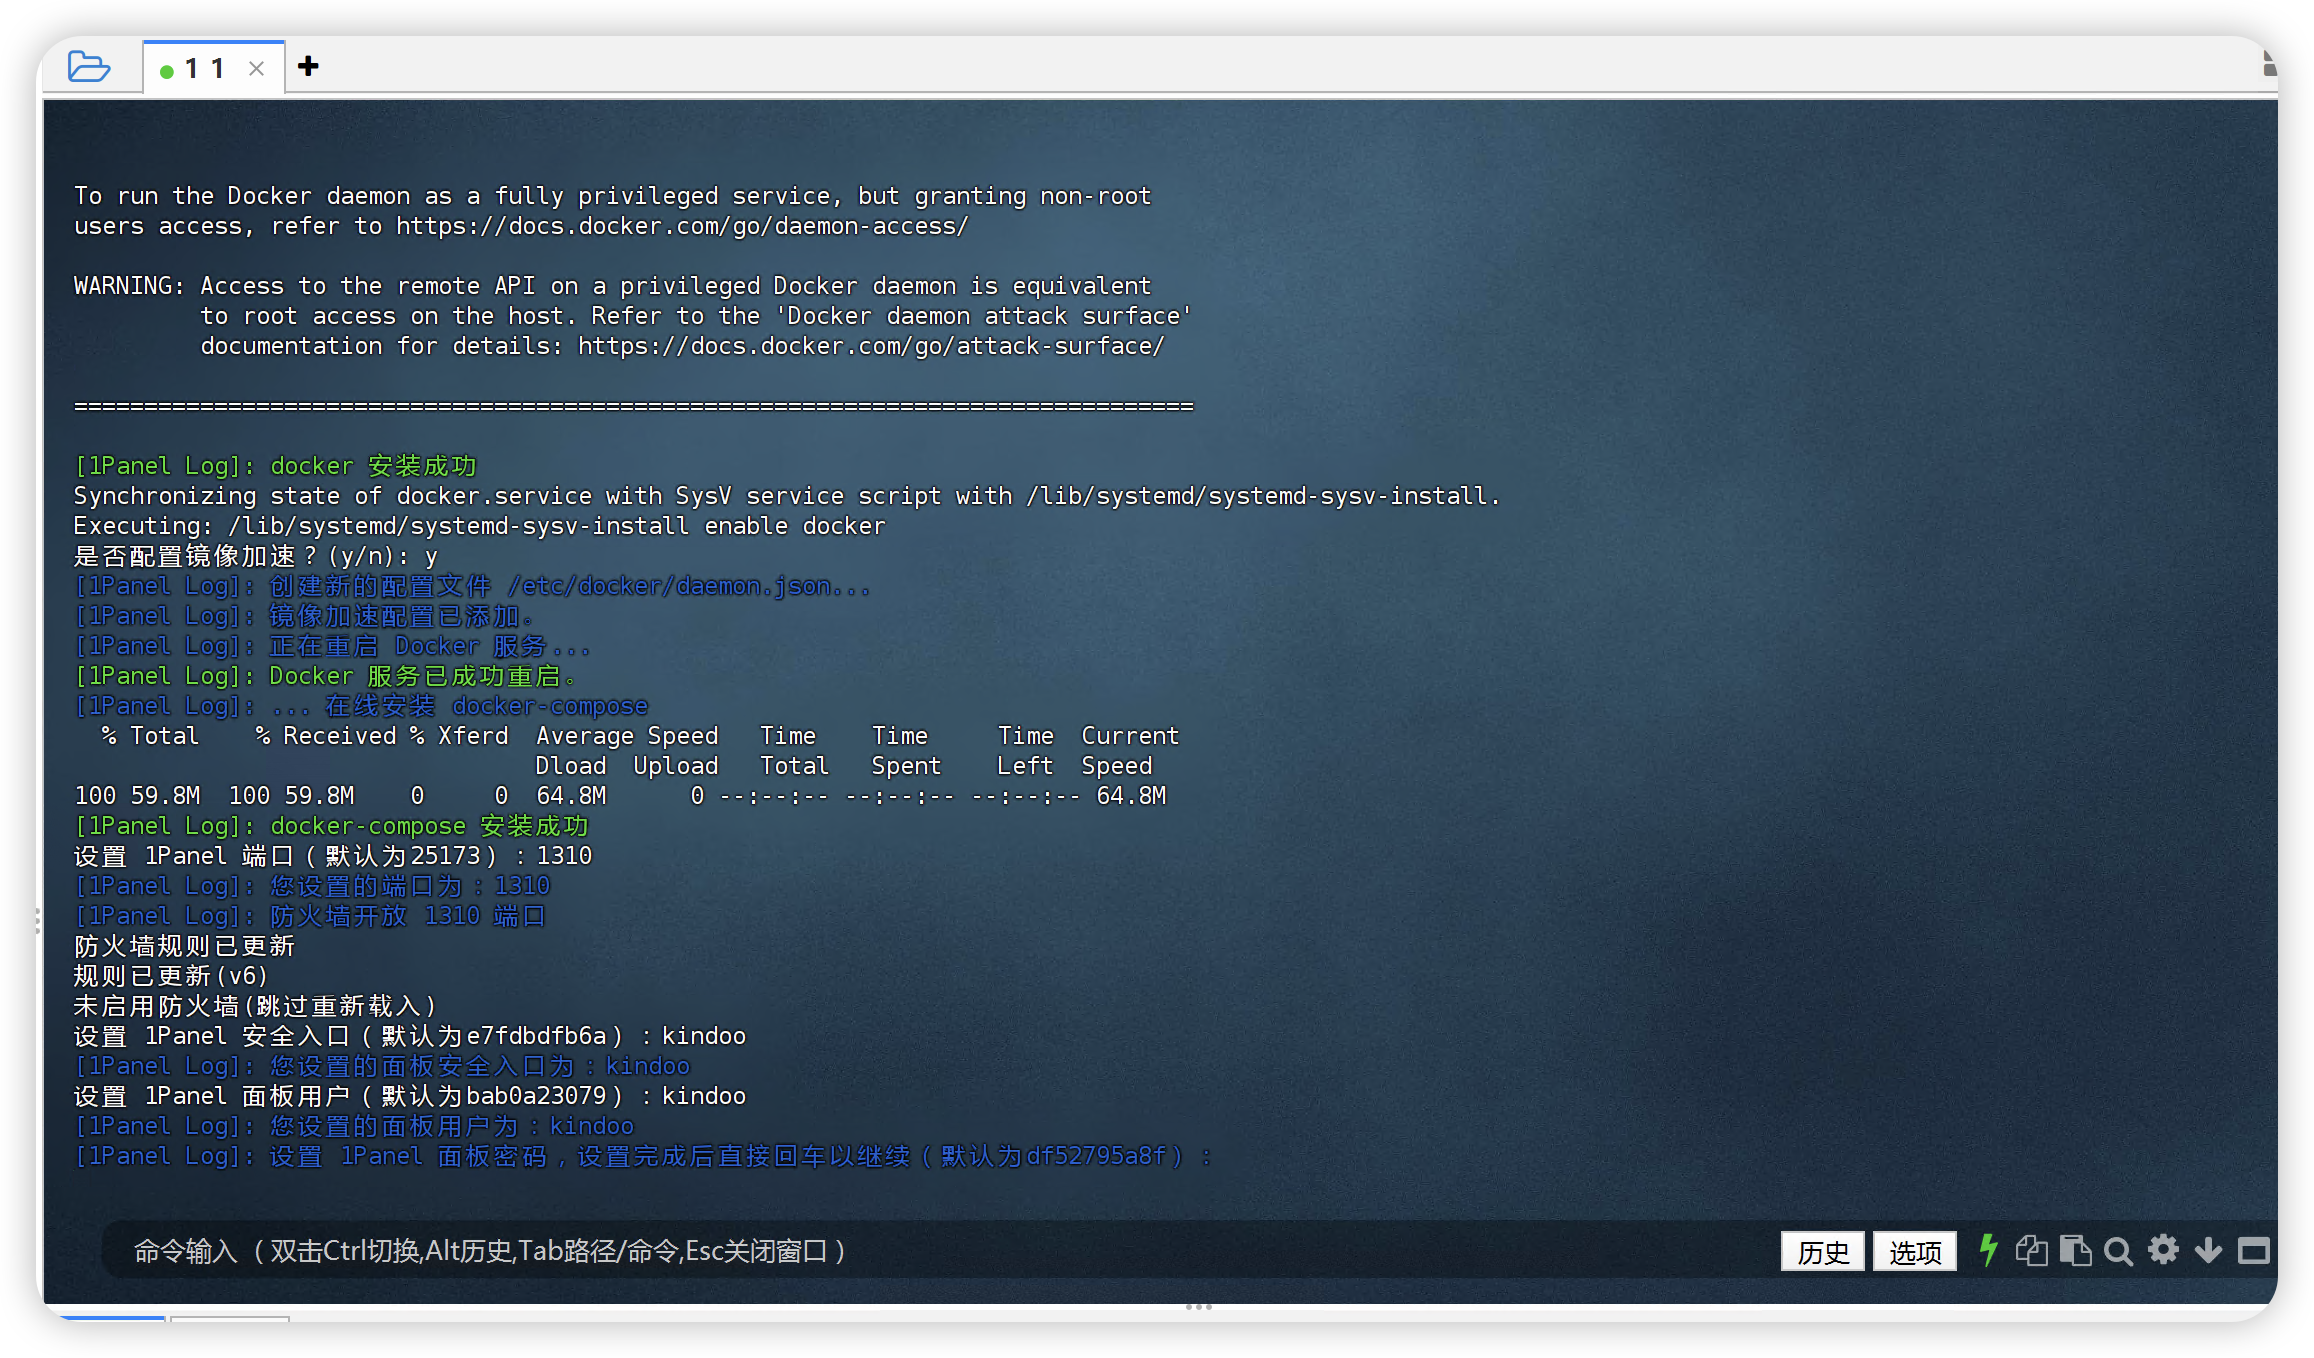
Task: Click the 'Docker 服务已成功重启' log line
Action: (x=325, y=676)
